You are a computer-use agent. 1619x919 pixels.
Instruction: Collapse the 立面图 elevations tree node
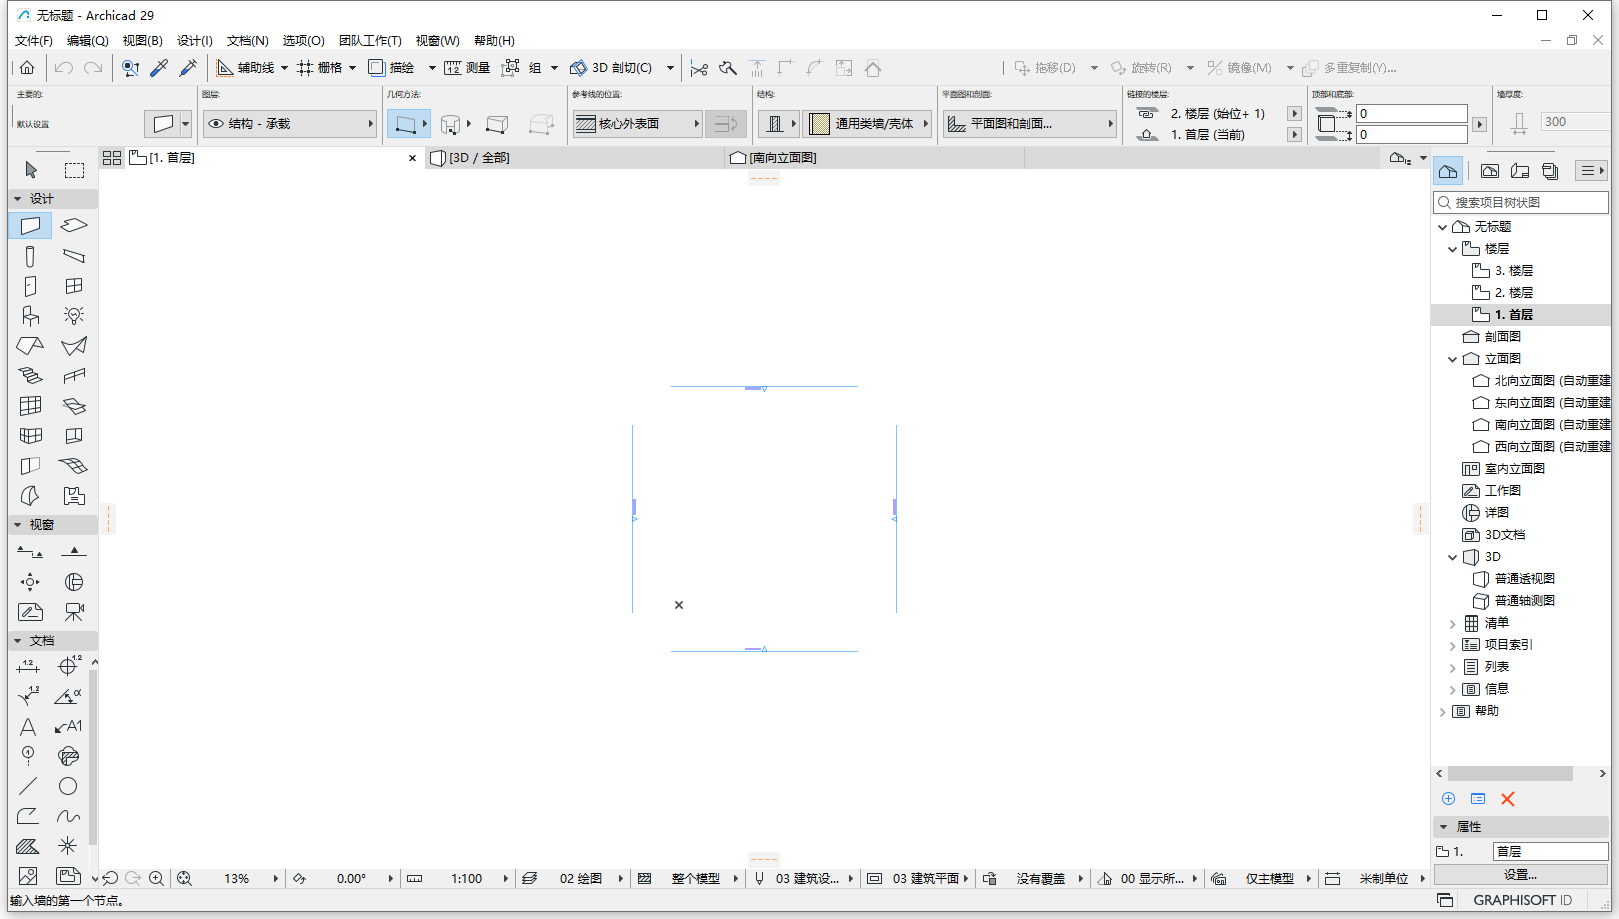coord(1453,359)
